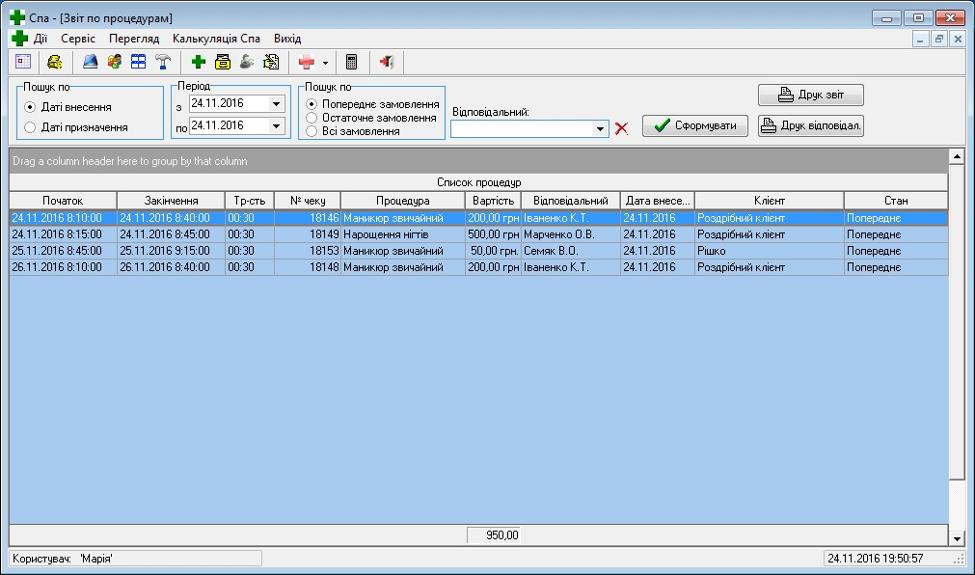This screenshot has width=975, height=575.
Task: Click the colored cubes toolbar icon
Action: click(114, 62)
